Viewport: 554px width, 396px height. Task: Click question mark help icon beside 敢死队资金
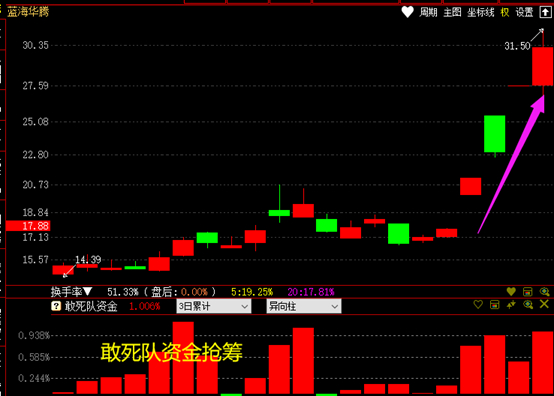point(56,306)
